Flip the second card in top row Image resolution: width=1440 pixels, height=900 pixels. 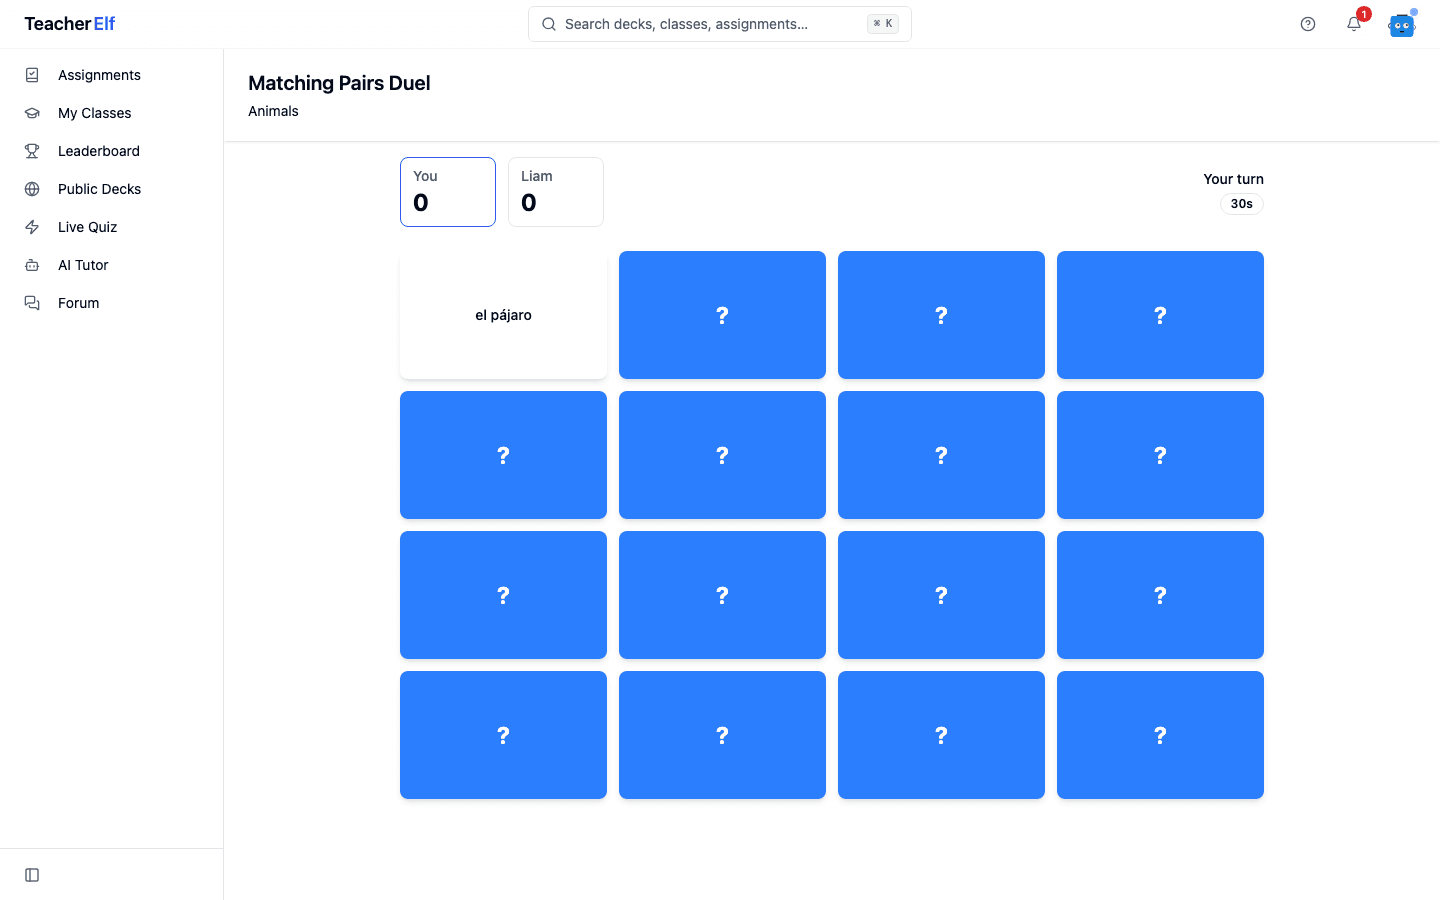(722, 315)
